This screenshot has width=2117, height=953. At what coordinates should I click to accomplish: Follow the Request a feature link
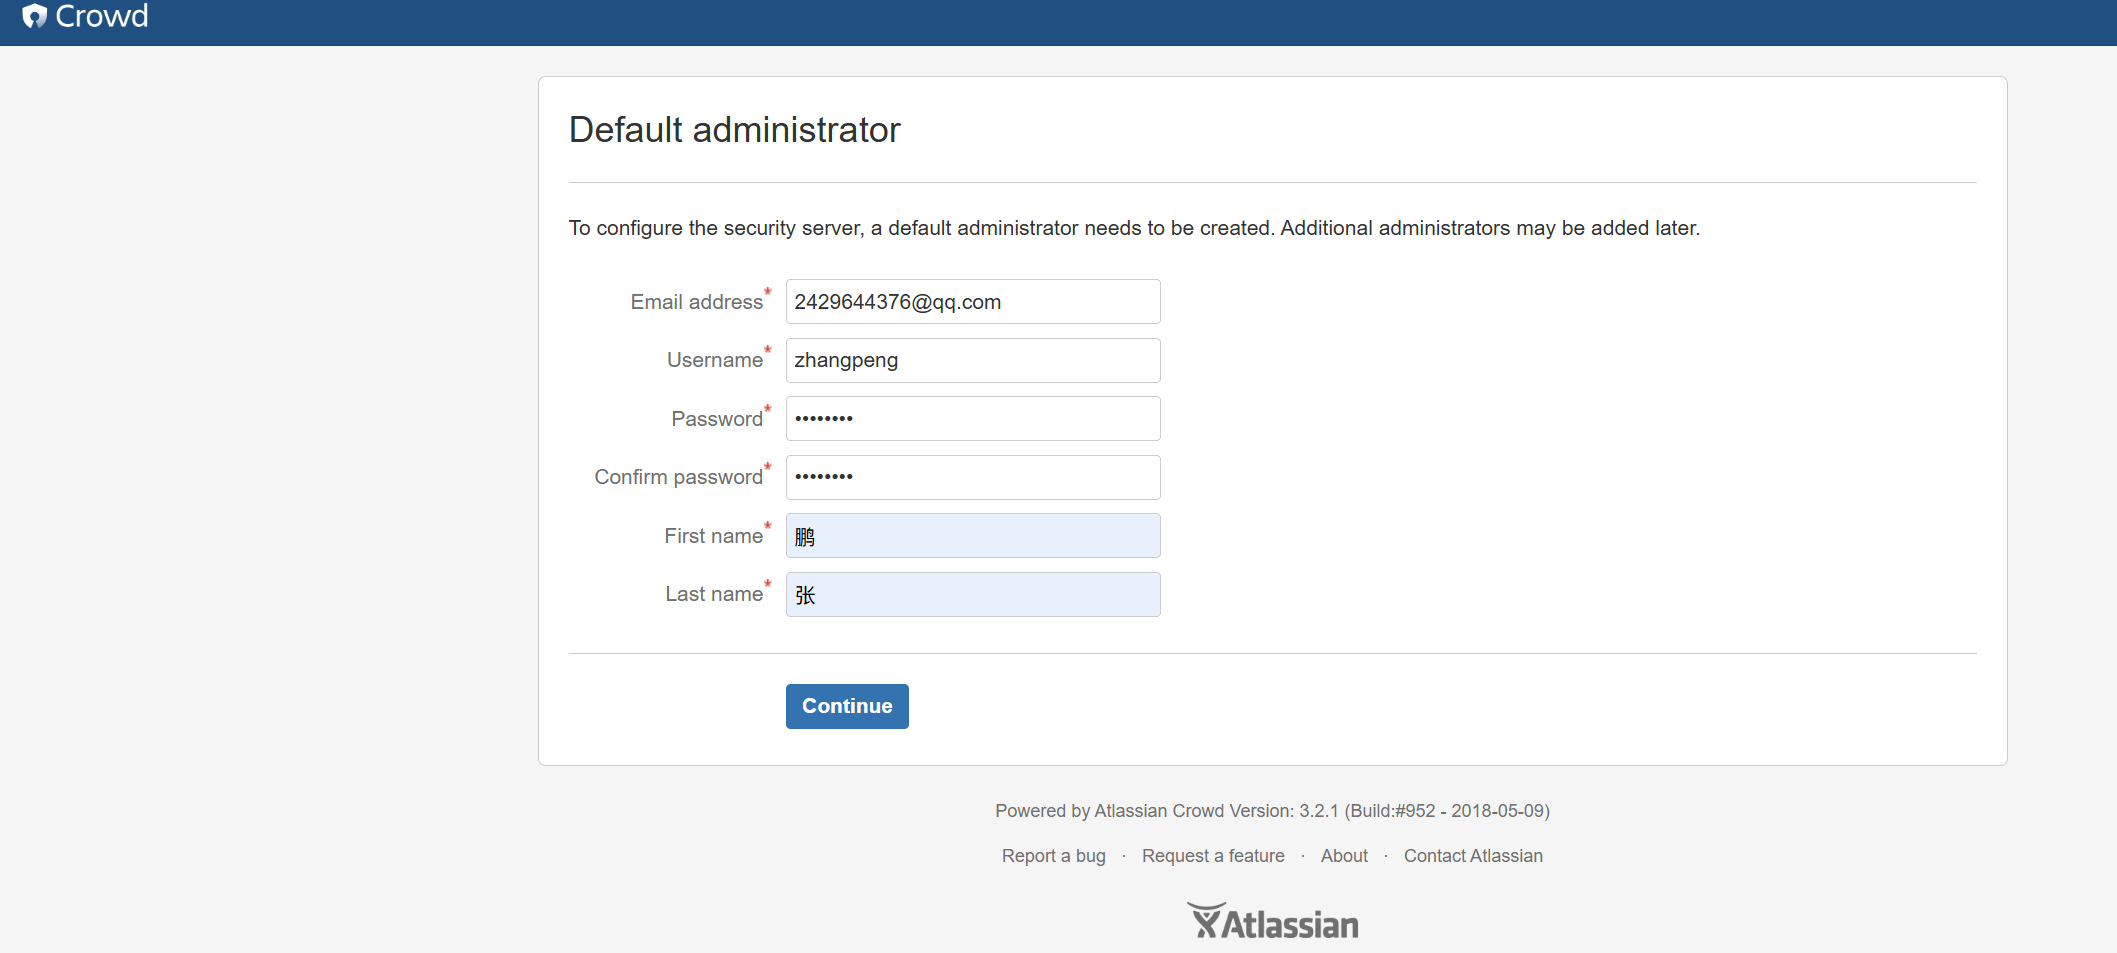pyautogui.click(x=1213, y=856)
